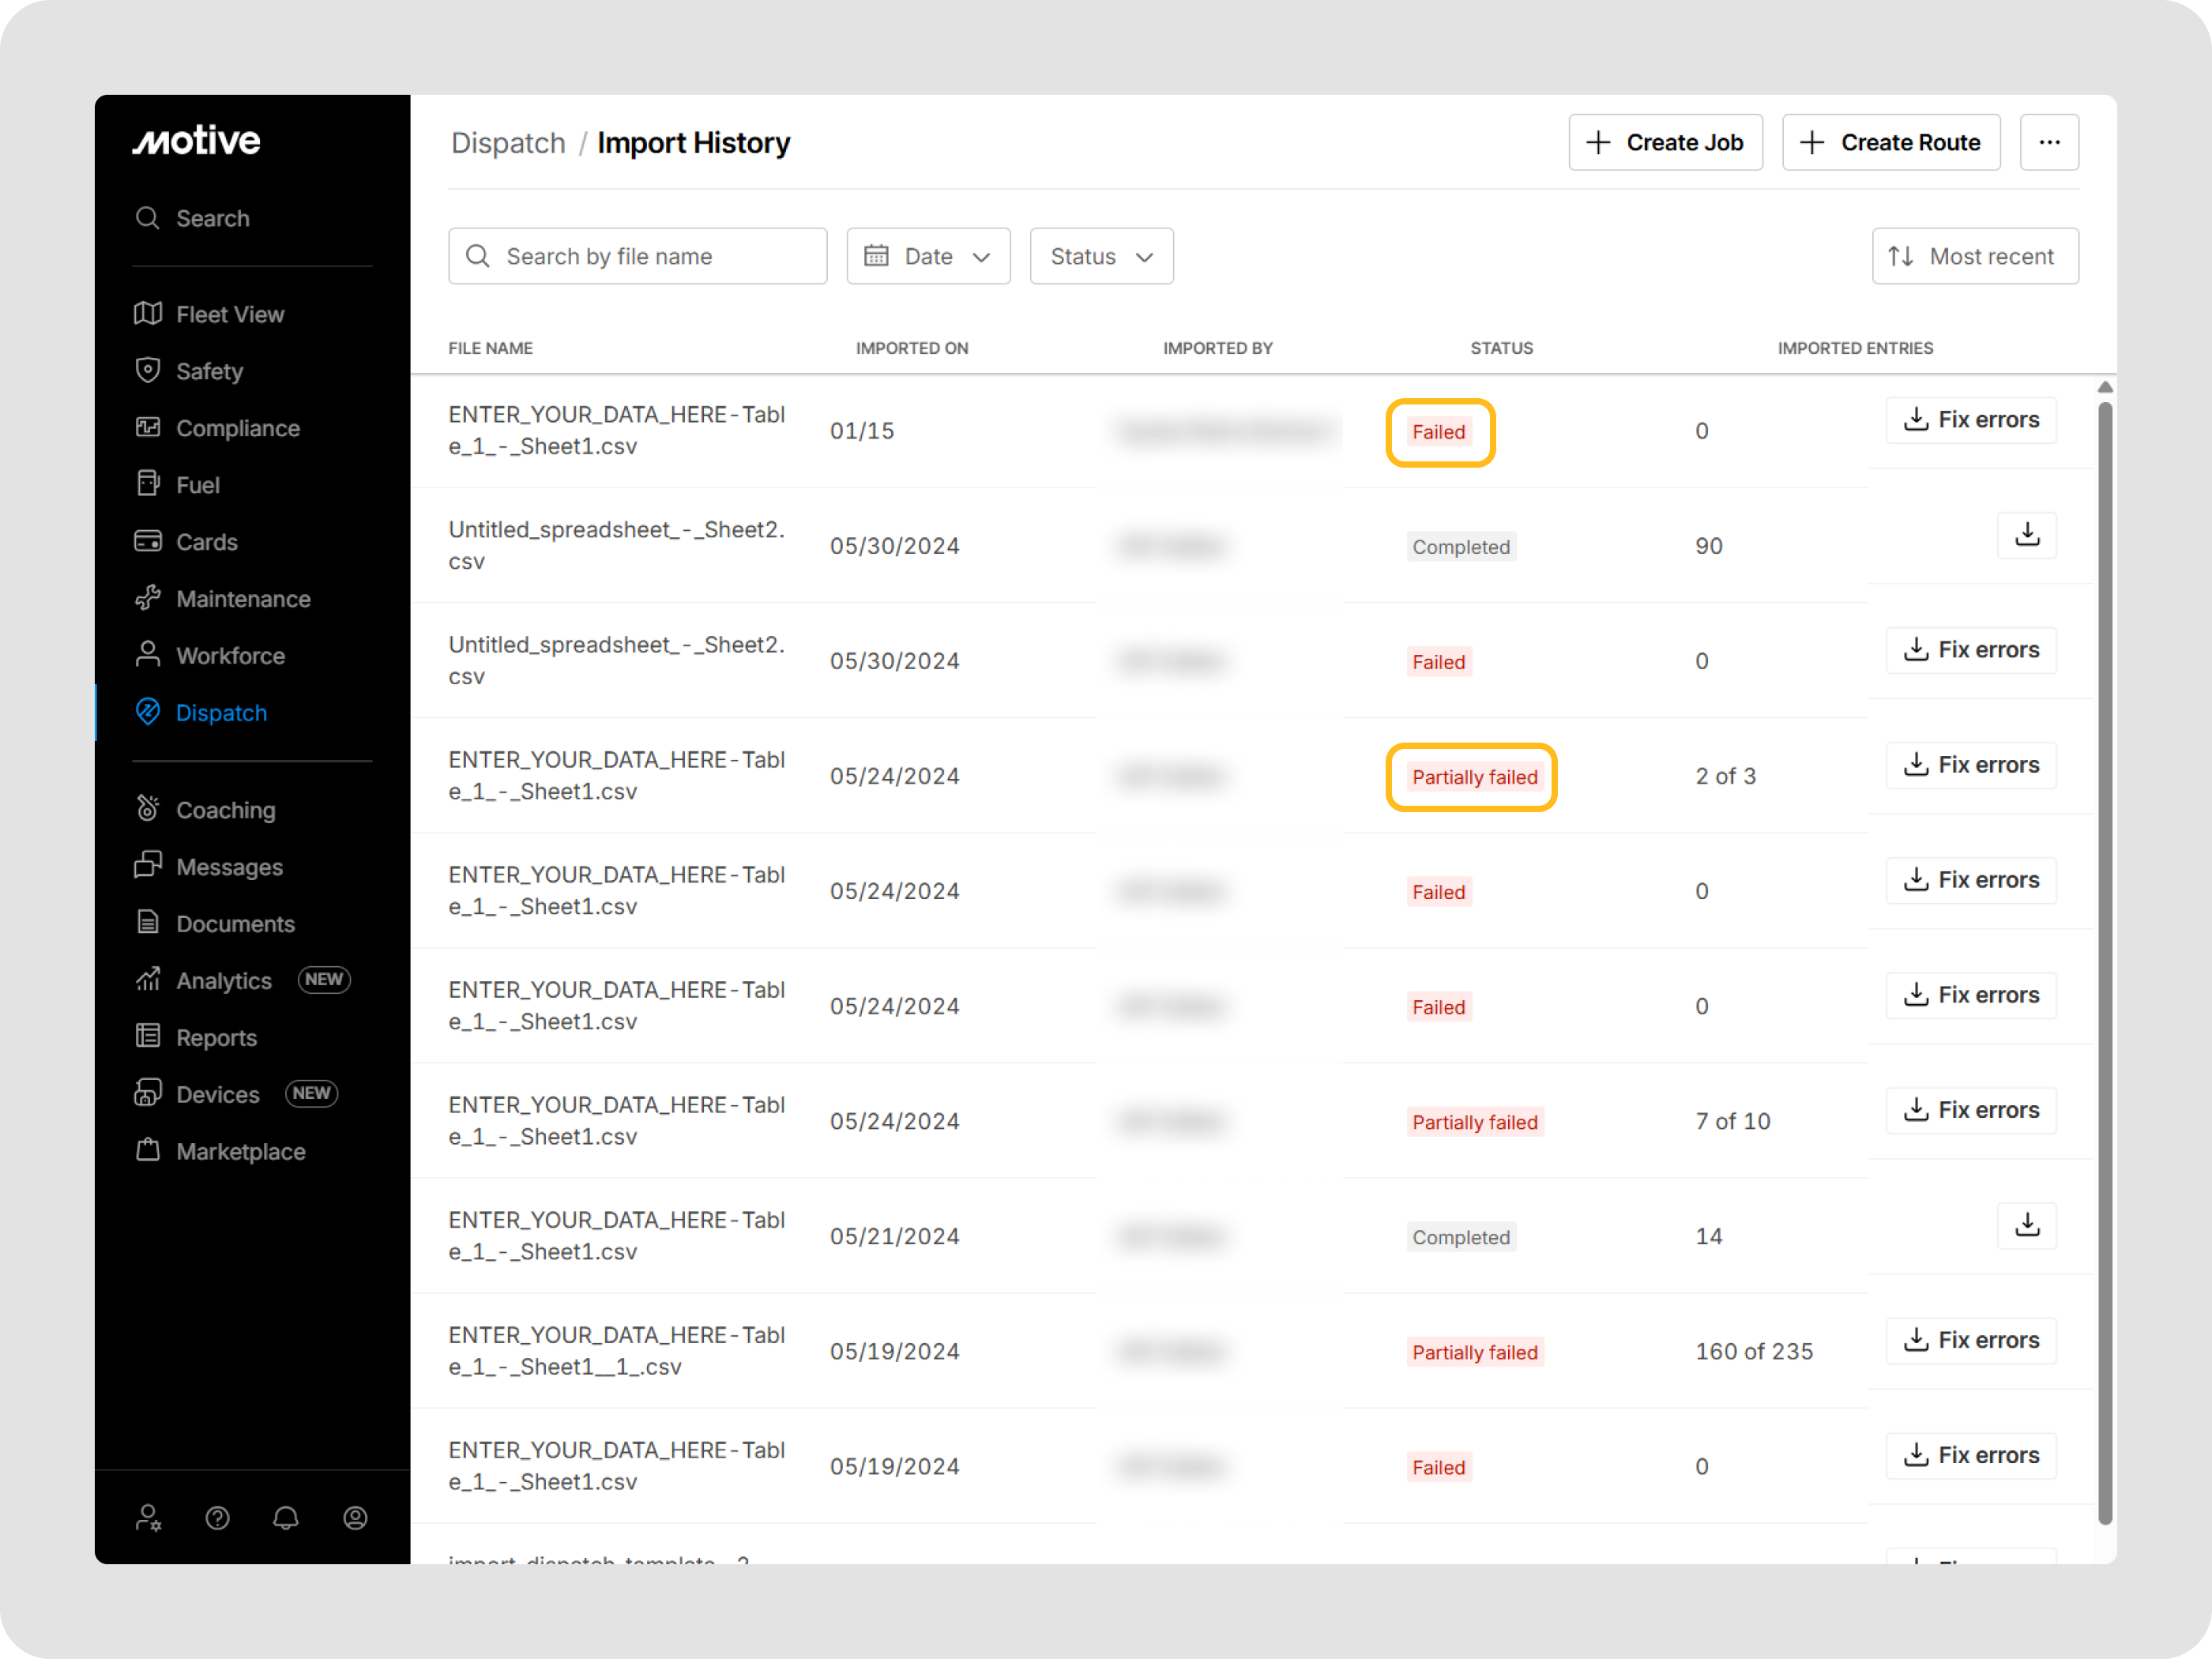This screenshot has width=2212, height=1659.
Task: Open the Analytics sidebar item
Action: point(223,981)
